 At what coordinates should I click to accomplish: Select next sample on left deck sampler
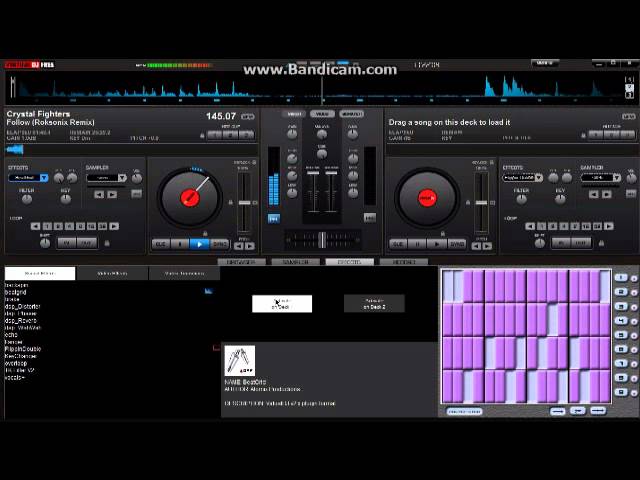click(x=112, y=195)
